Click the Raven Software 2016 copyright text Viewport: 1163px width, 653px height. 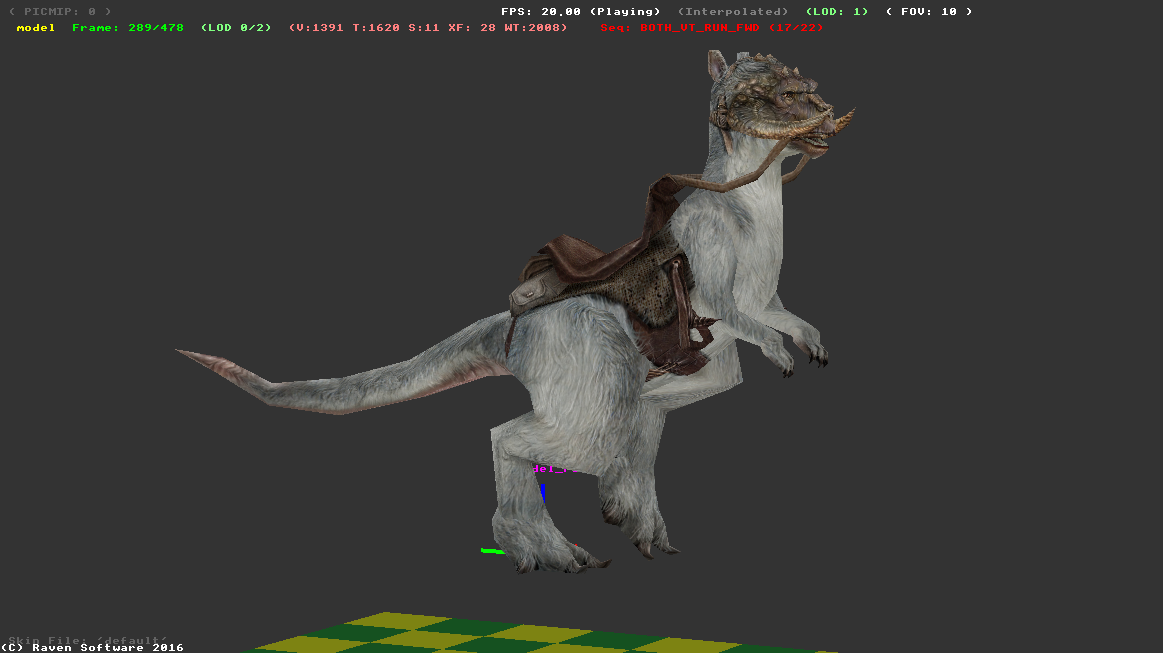pos(92,647)
